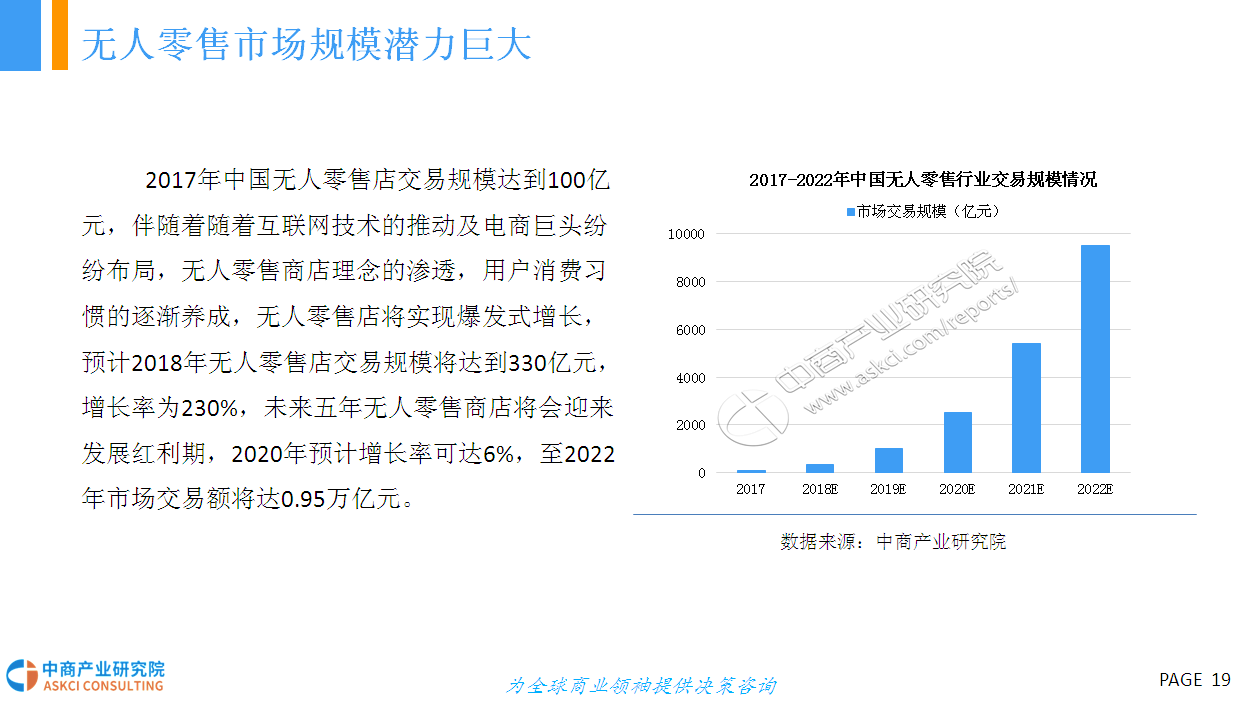The height and width of the screenshot is (710, 1250).
Task: Click the slide title 无人零售市场规模潜力巨大
Action: [305, 44]
